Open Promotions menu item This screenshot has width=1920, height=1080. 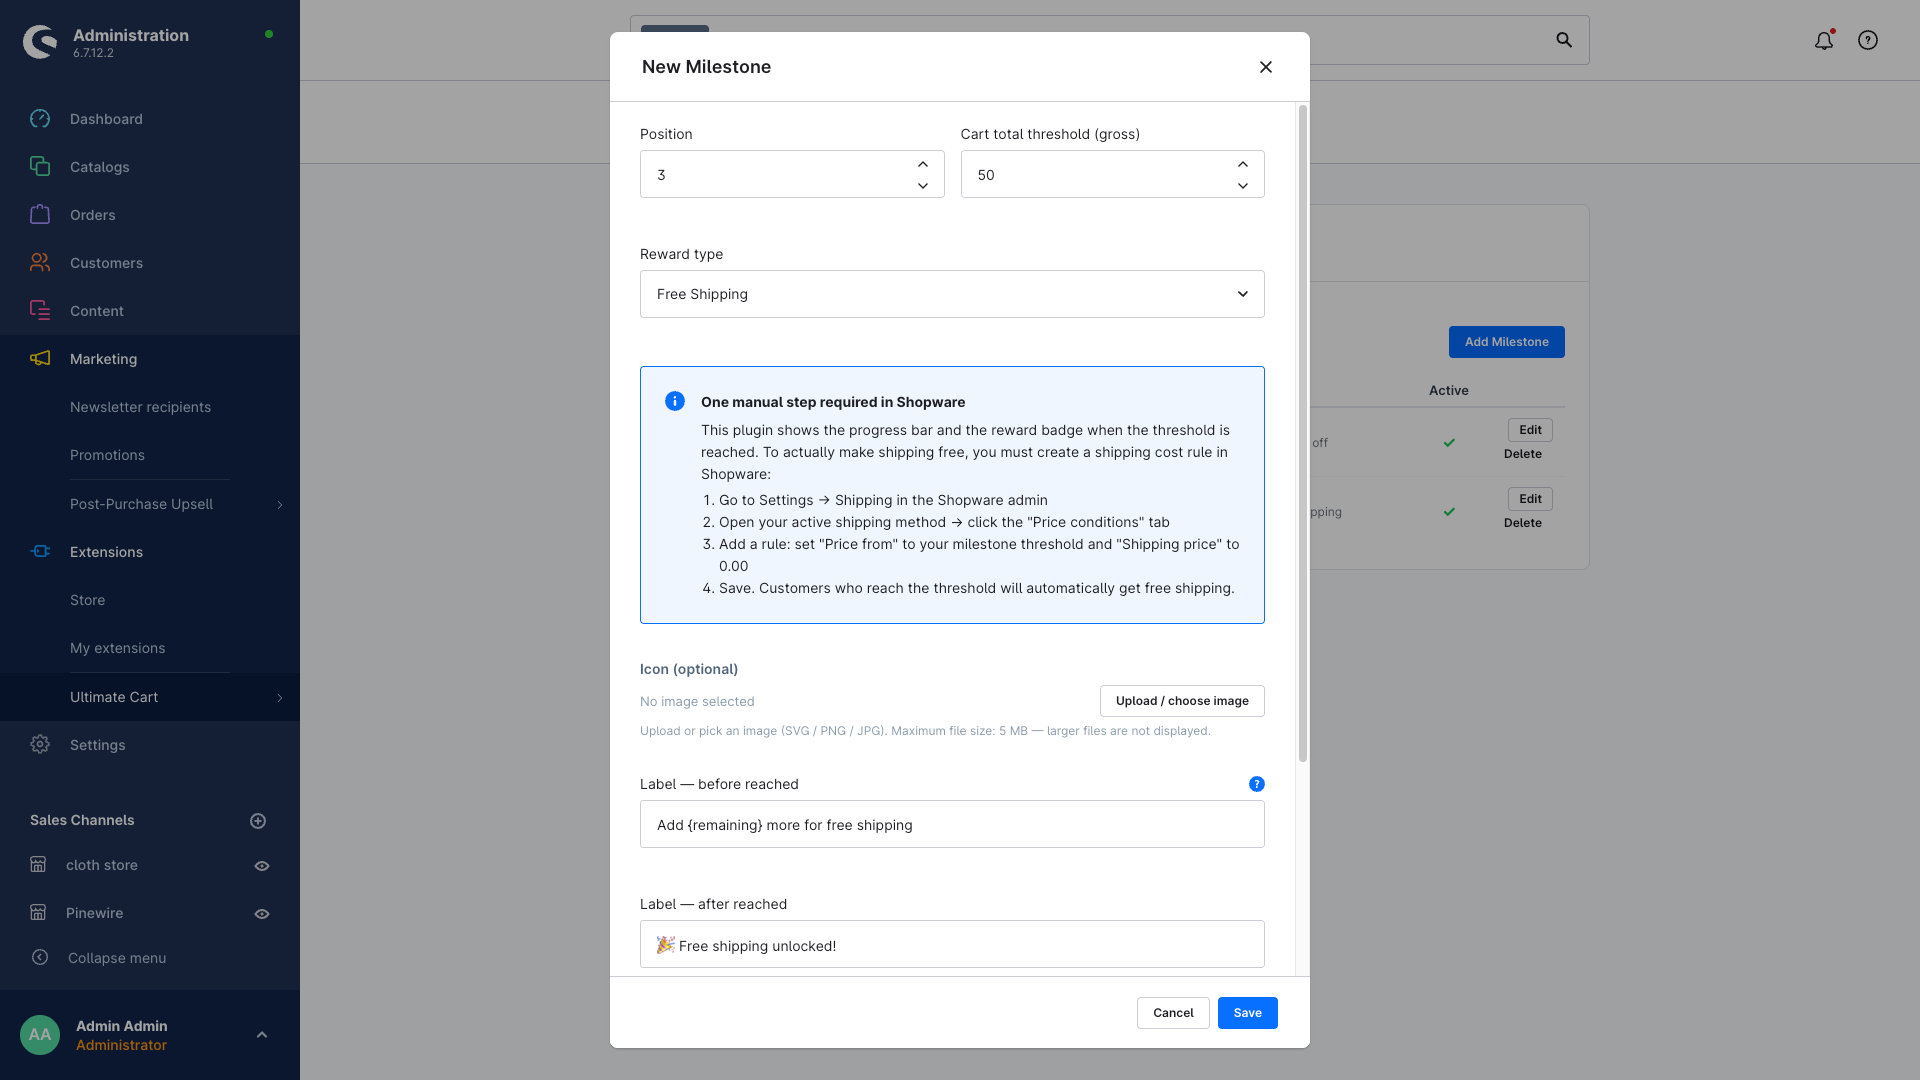click(x=107, y=455)
